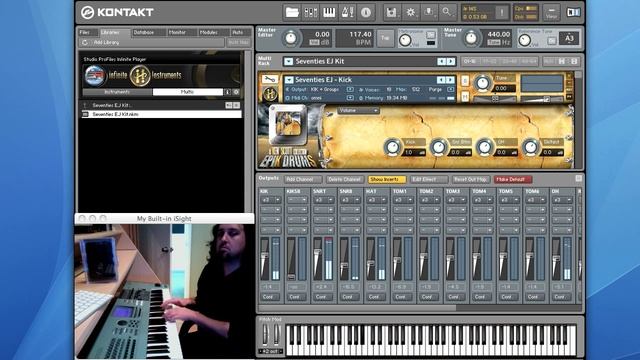Viewport: 640px width, 360px height.
Task: Switch to the Modules tab
Action: [213, 32]
